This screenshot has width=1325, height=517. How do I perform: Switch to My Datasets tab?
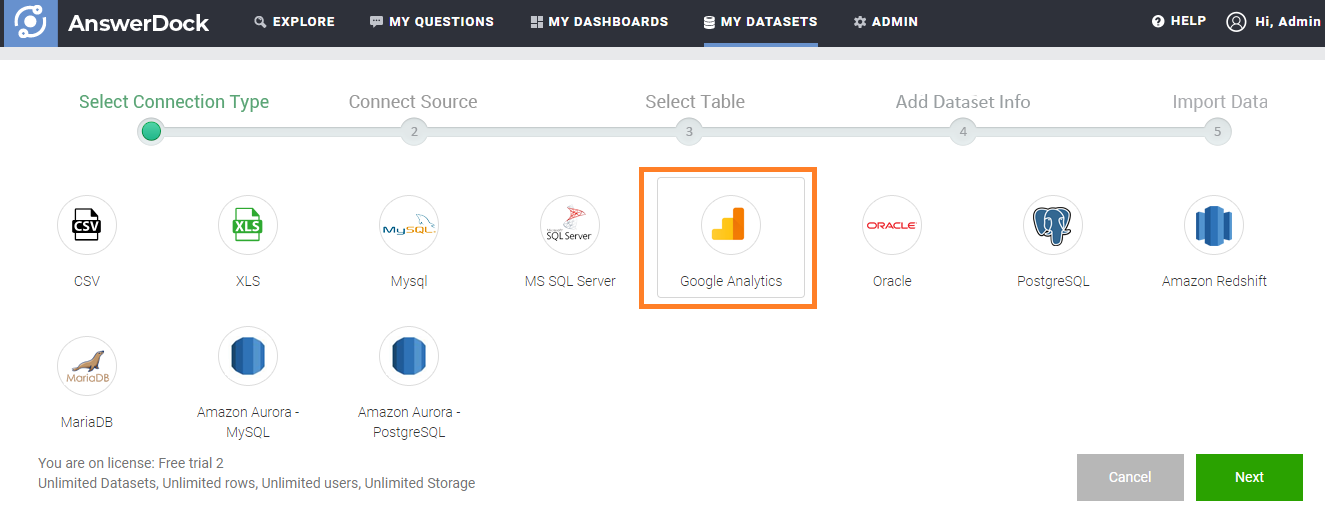pyautogui.click(x=760, y=22)
